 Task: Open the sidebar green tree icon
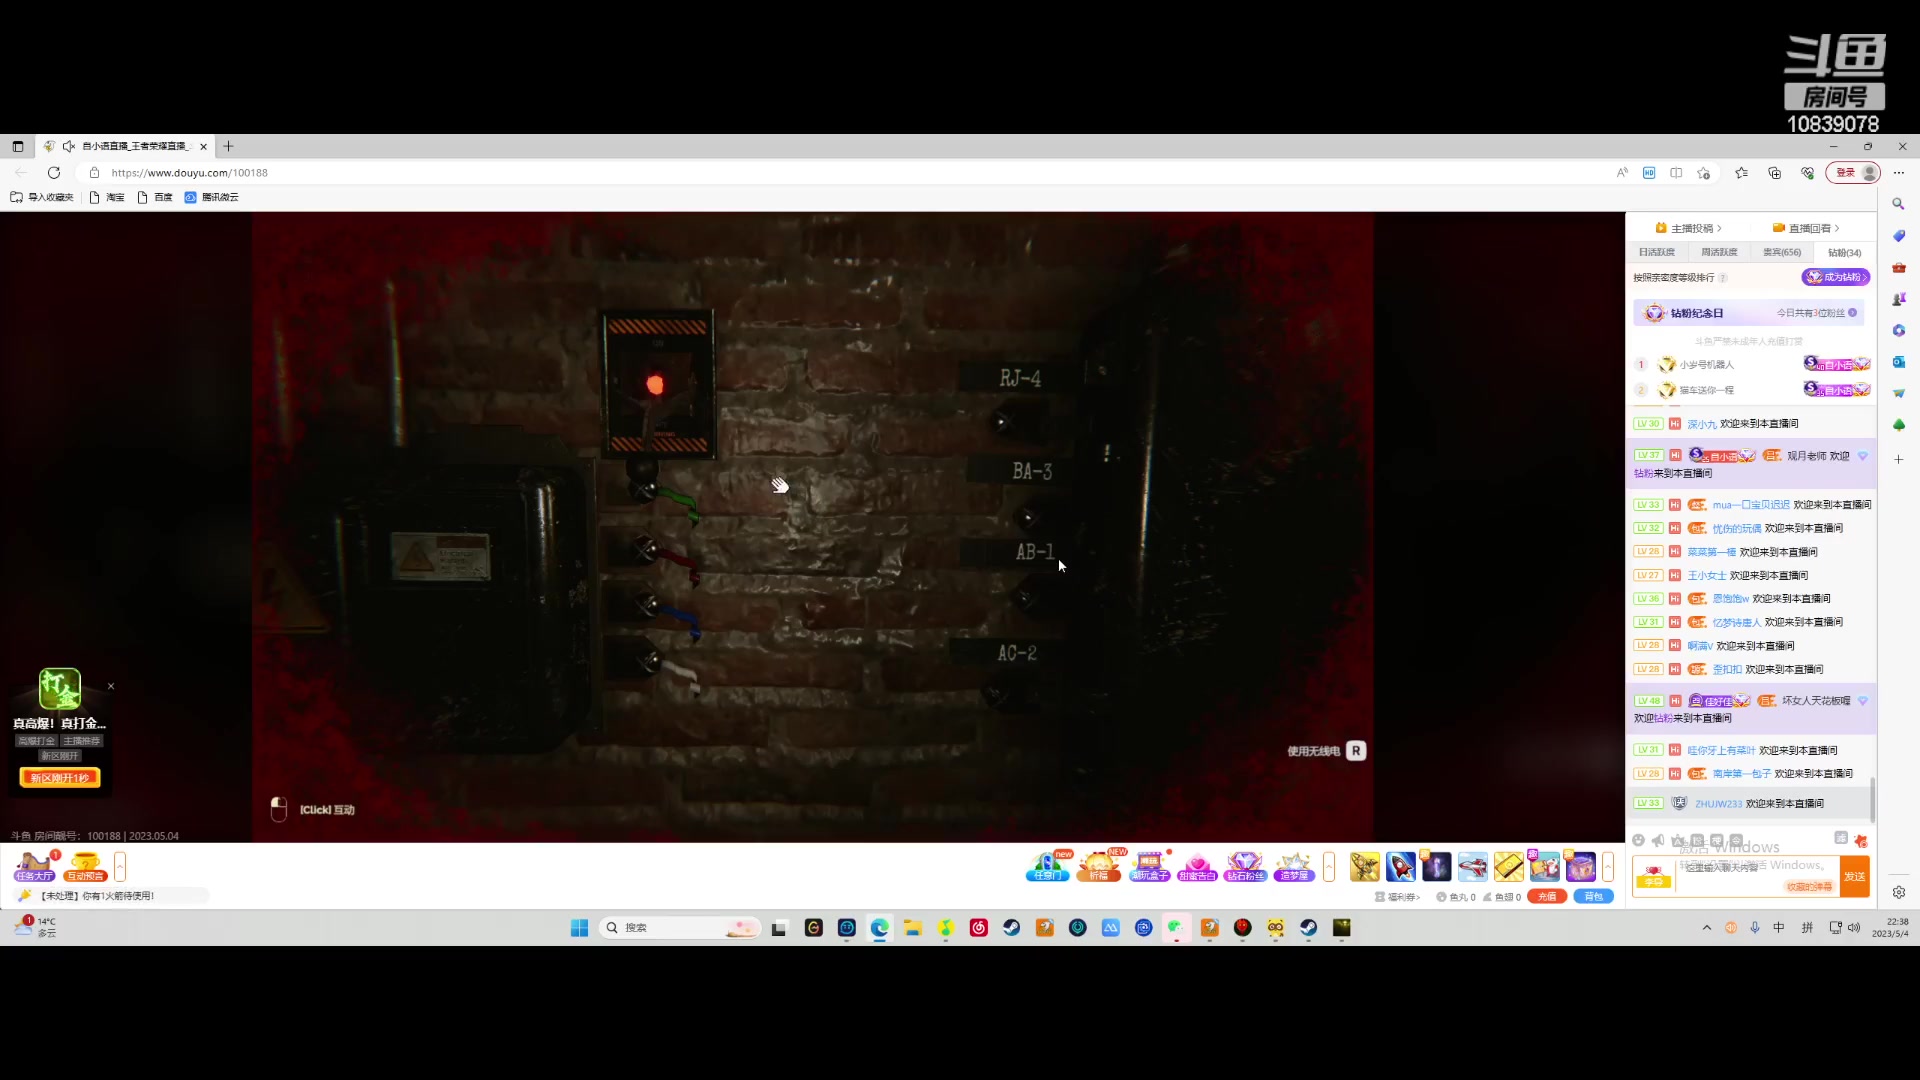[x=1898, y=425]
